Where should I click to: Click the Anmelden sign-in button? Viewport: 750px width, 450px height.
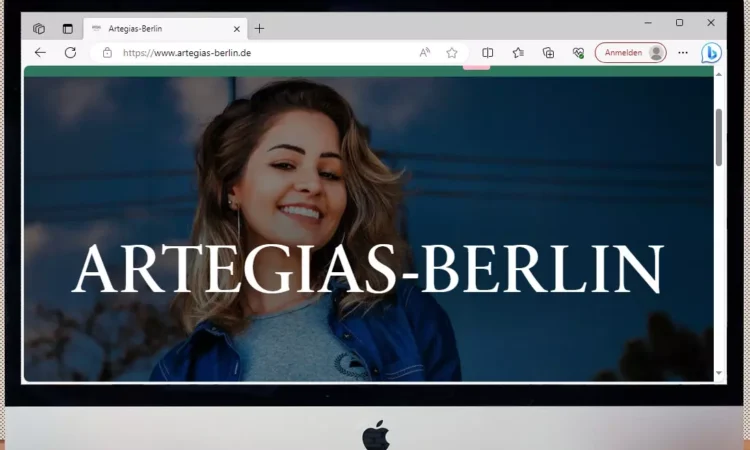[630, 53]
